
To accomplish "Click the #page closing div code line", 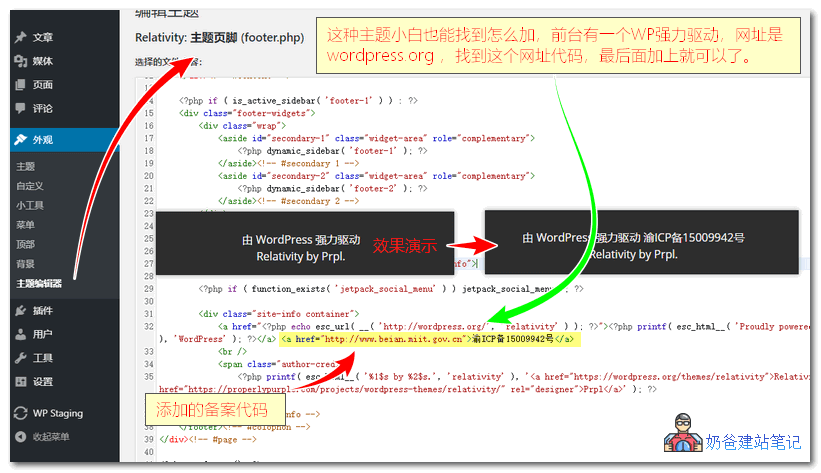I will coord(208,439).
